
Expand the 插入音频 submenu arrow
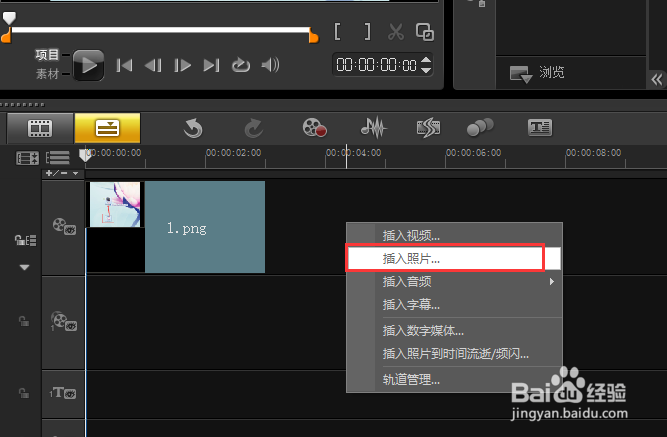(552, 281)
